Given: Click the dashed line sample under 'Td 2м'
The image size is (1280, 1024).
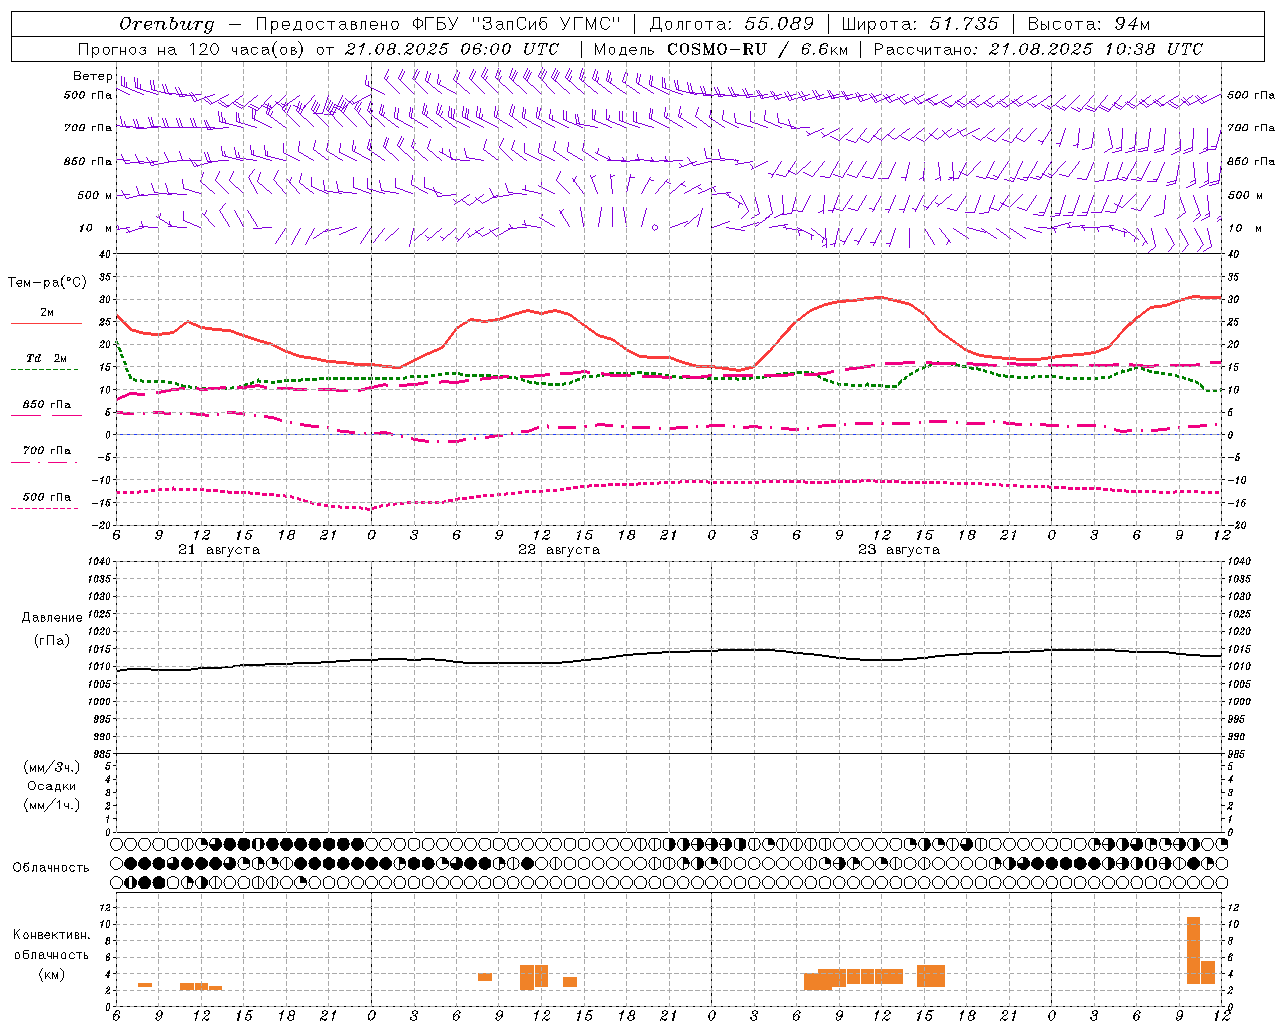Looking at the screenshot, I should (44, 370).
